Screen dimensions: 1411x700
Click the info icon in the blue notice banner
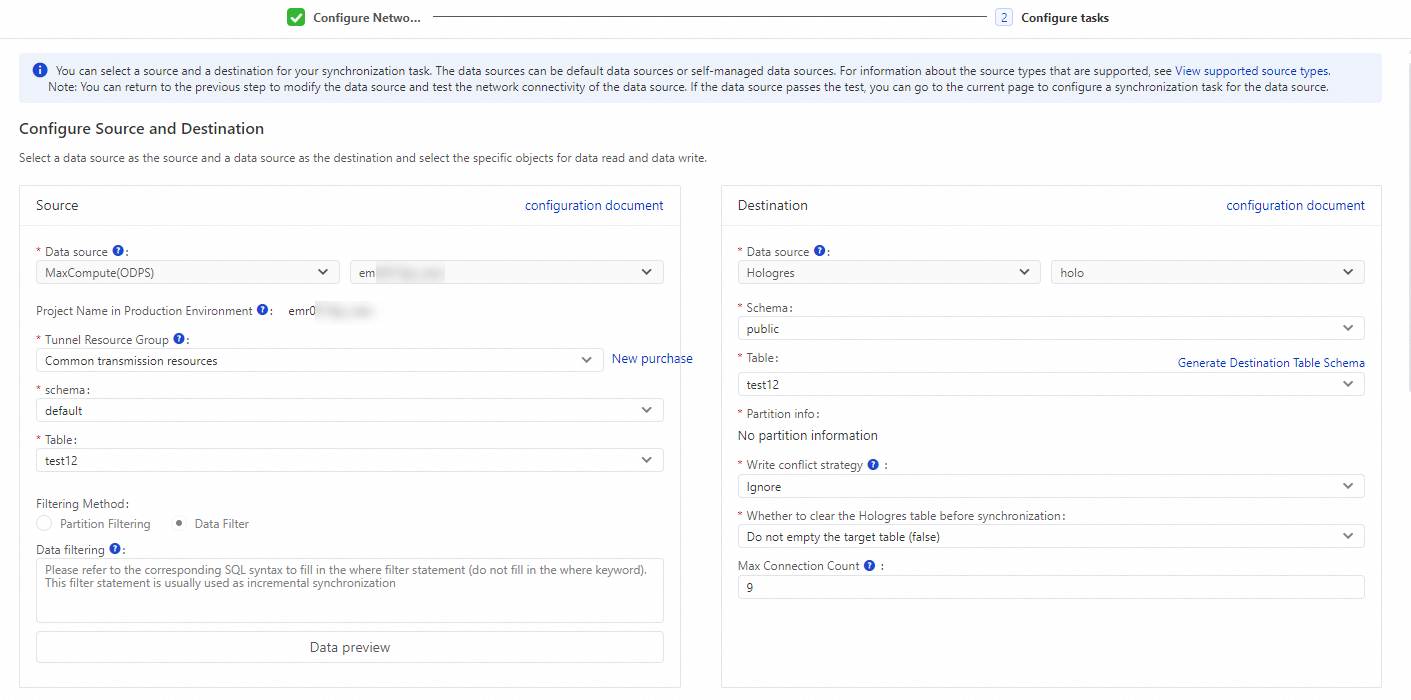[38, 70]
